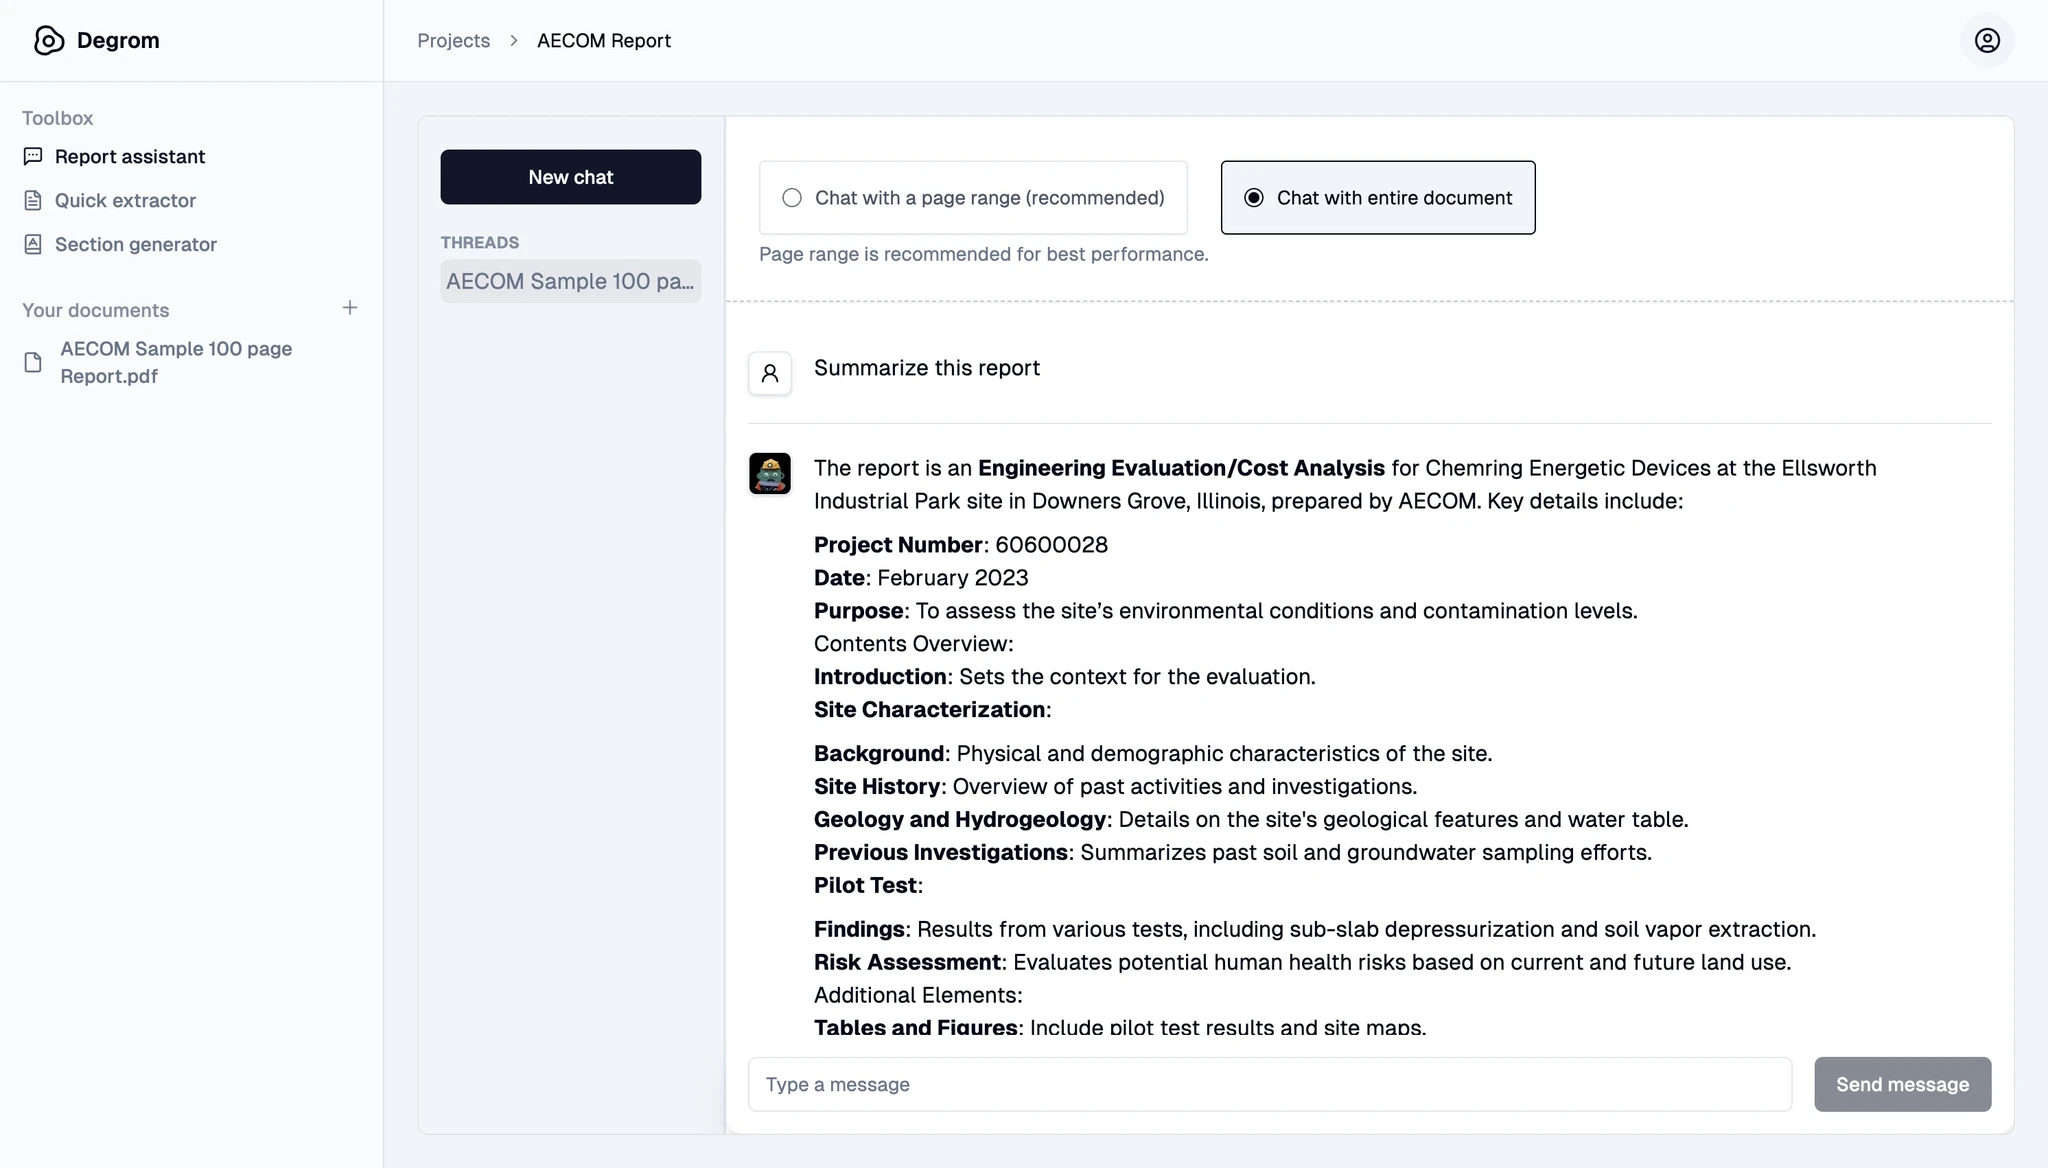Click the 'Tables and Figures' line

pos(1120,1026)
